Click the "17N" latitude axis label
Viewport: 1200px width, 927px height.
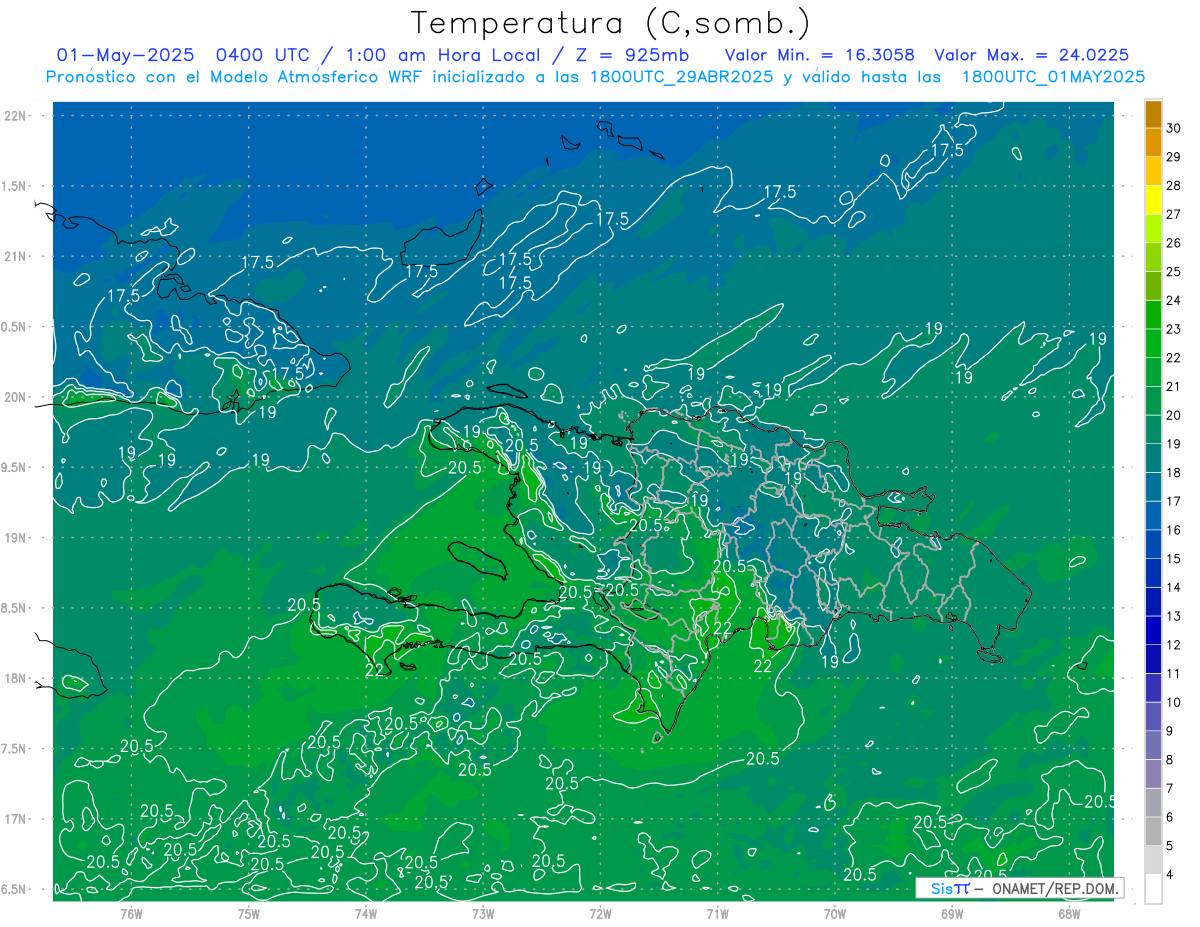(x=15, y=819)
